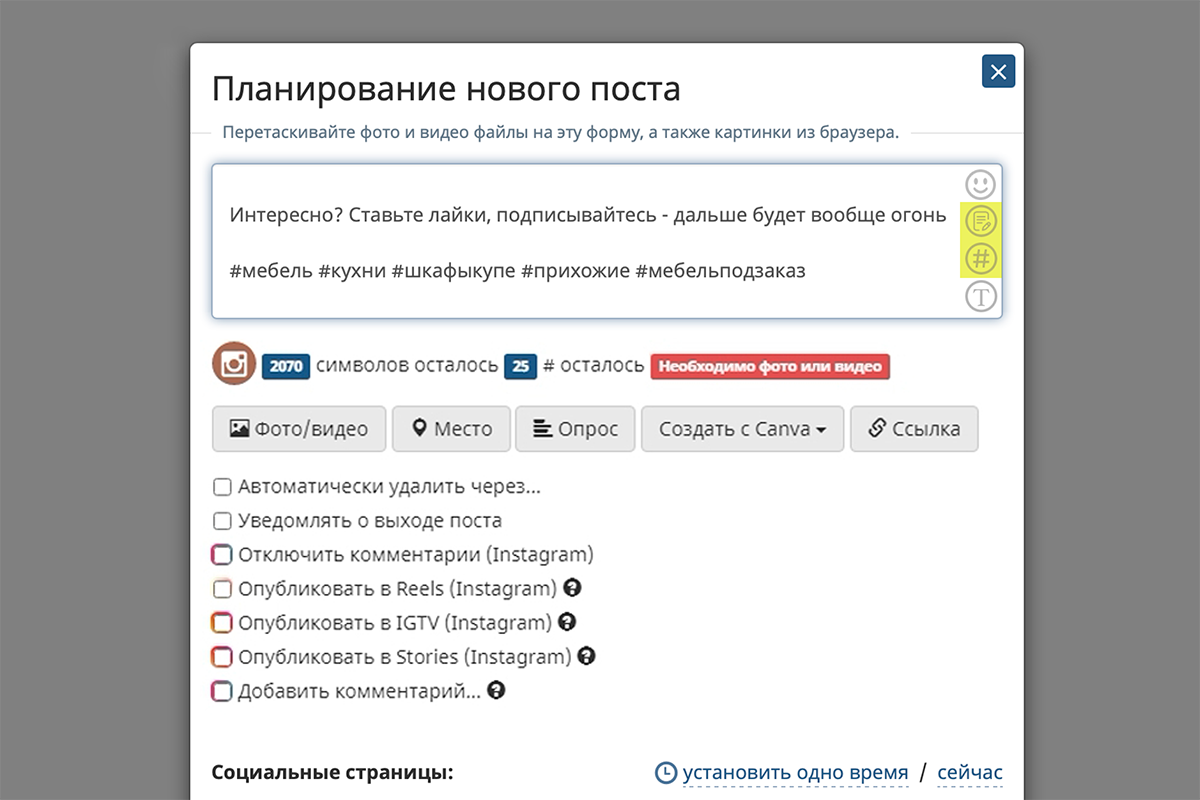Click установить одно время link
1200x800 pixels.
pyautogui.click(x=796, y=773)
